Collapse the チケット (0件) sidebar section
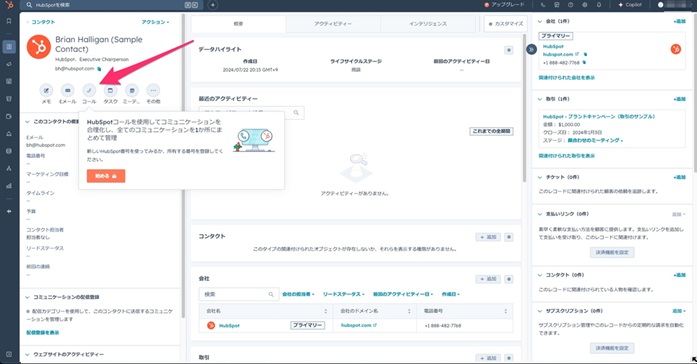This screenshot has height=364, width=697. tap(540, 177)
